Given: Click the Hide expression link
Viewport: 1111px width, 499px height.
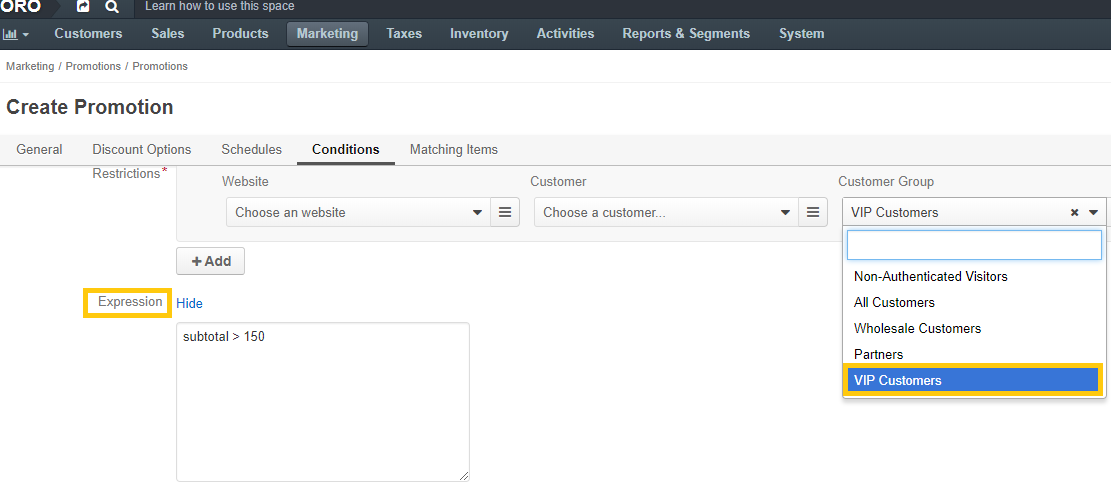Looking at the screenshot, I should [x=189, y=303].
